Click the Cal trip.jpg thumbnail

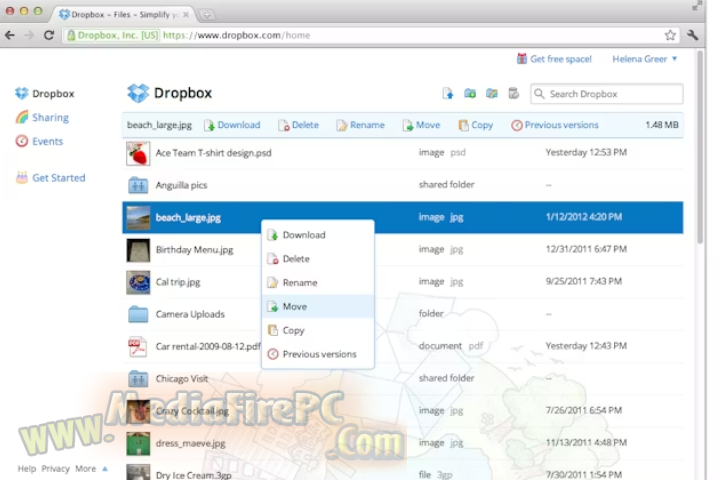(x=138, y=282)
